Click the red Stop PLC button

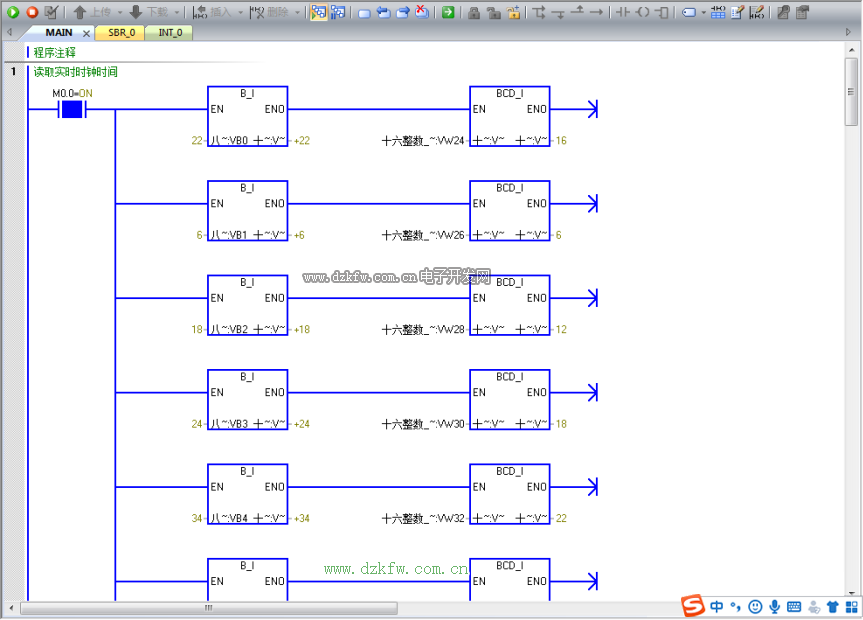32,12
